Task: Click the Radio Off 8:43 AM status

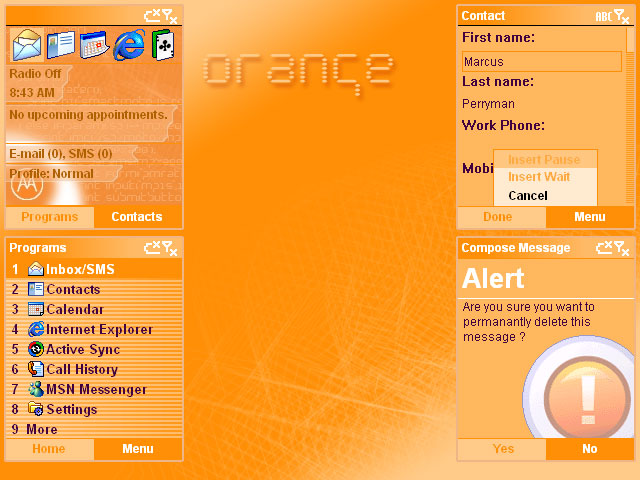Action: (37, 83)
